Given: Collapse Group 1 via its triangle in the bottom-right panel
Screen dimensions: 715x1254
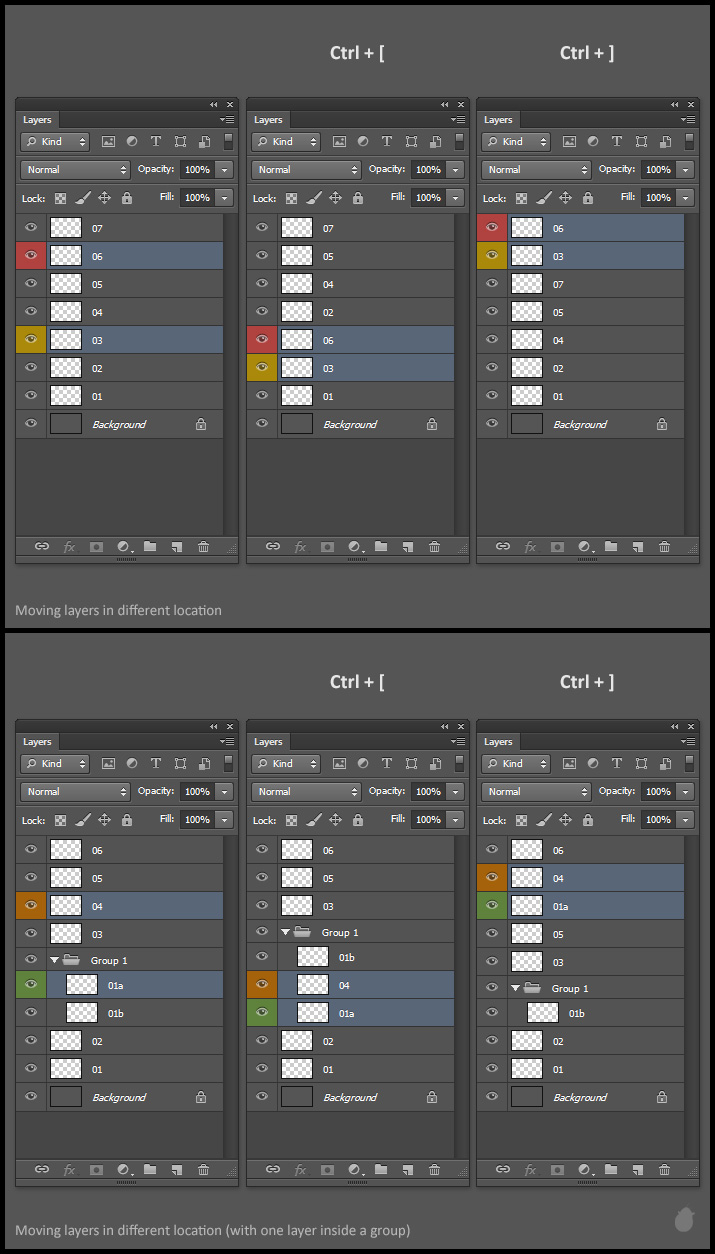Looking at the screenshot, I should pyautogui.click(x=515, y=988).
